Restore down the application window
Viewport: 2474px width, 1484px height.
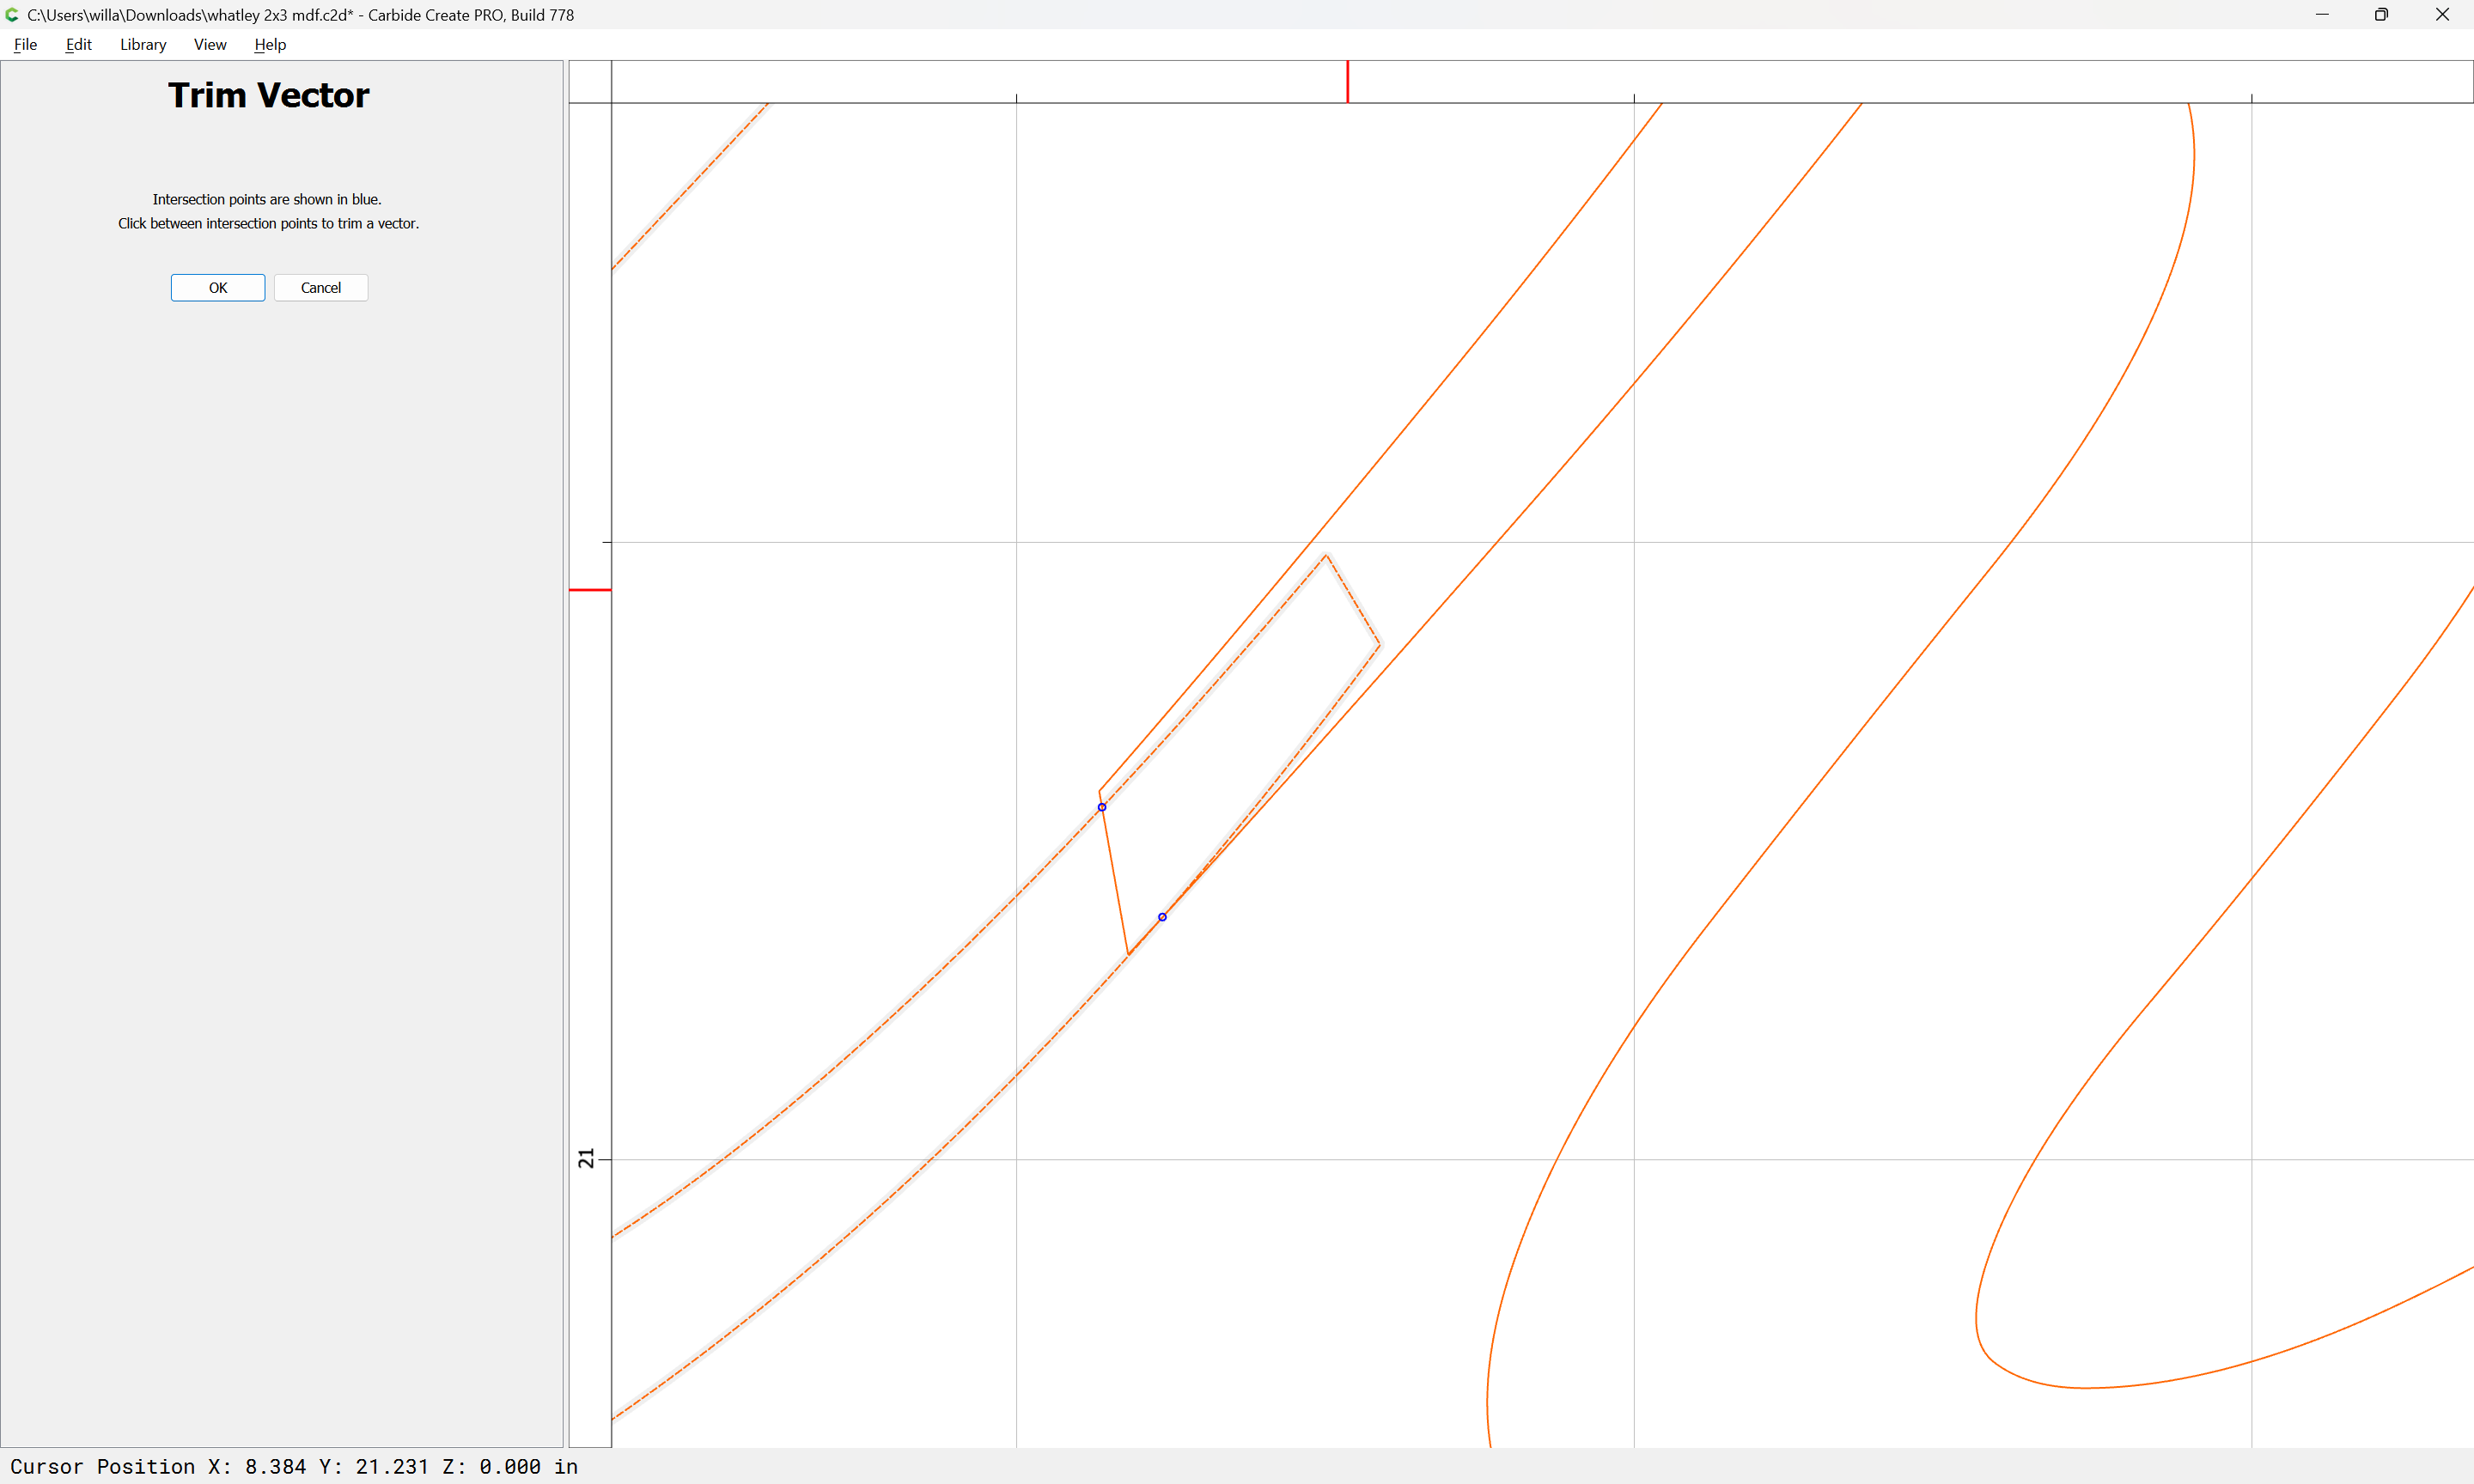point(2382,15)
